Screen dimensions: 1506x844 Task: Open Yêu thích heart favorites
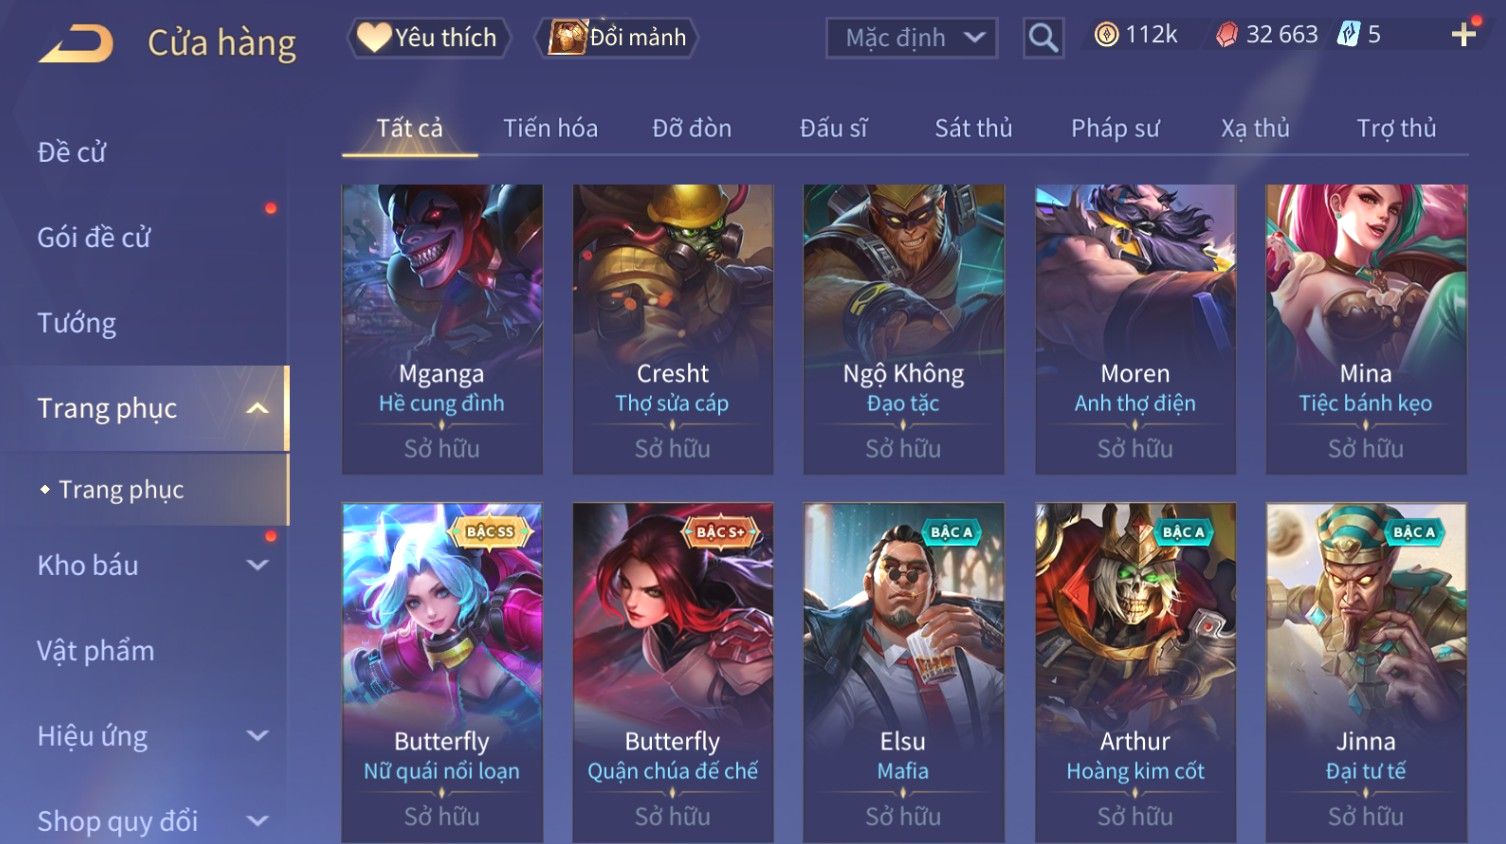coord(428,38)
